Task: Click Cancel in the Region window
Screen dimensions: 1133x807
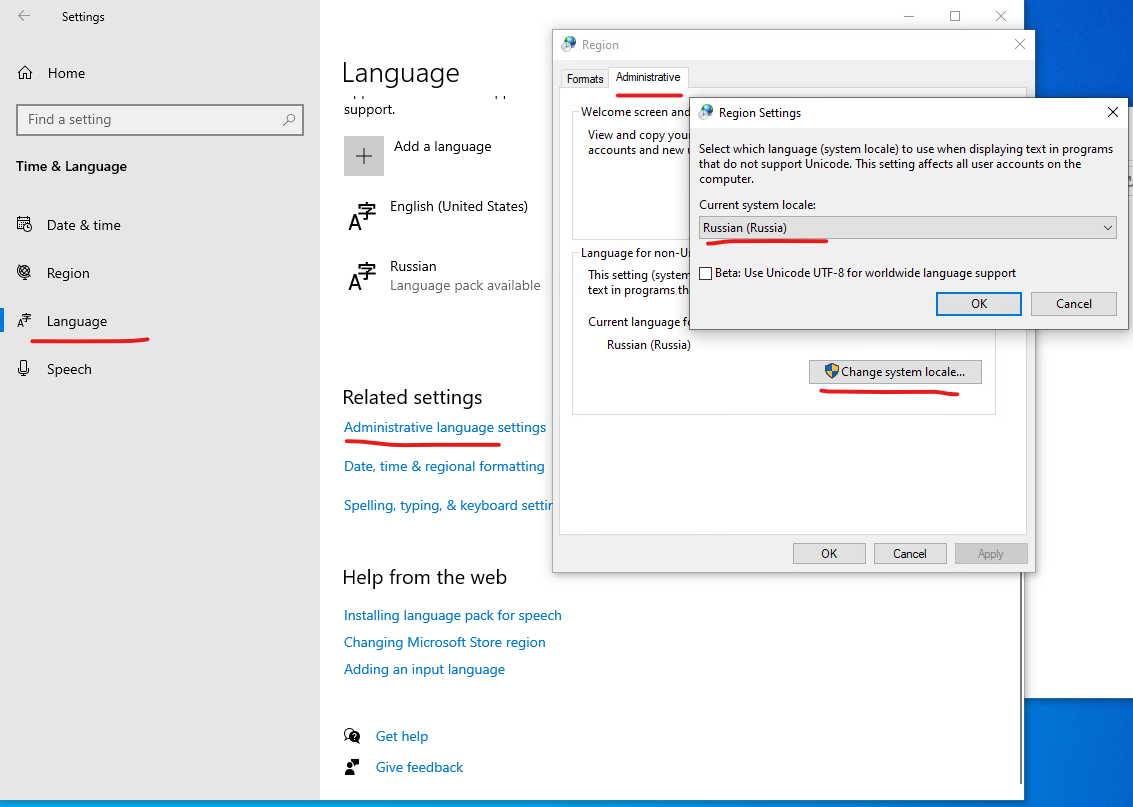Action: point(910,553)
